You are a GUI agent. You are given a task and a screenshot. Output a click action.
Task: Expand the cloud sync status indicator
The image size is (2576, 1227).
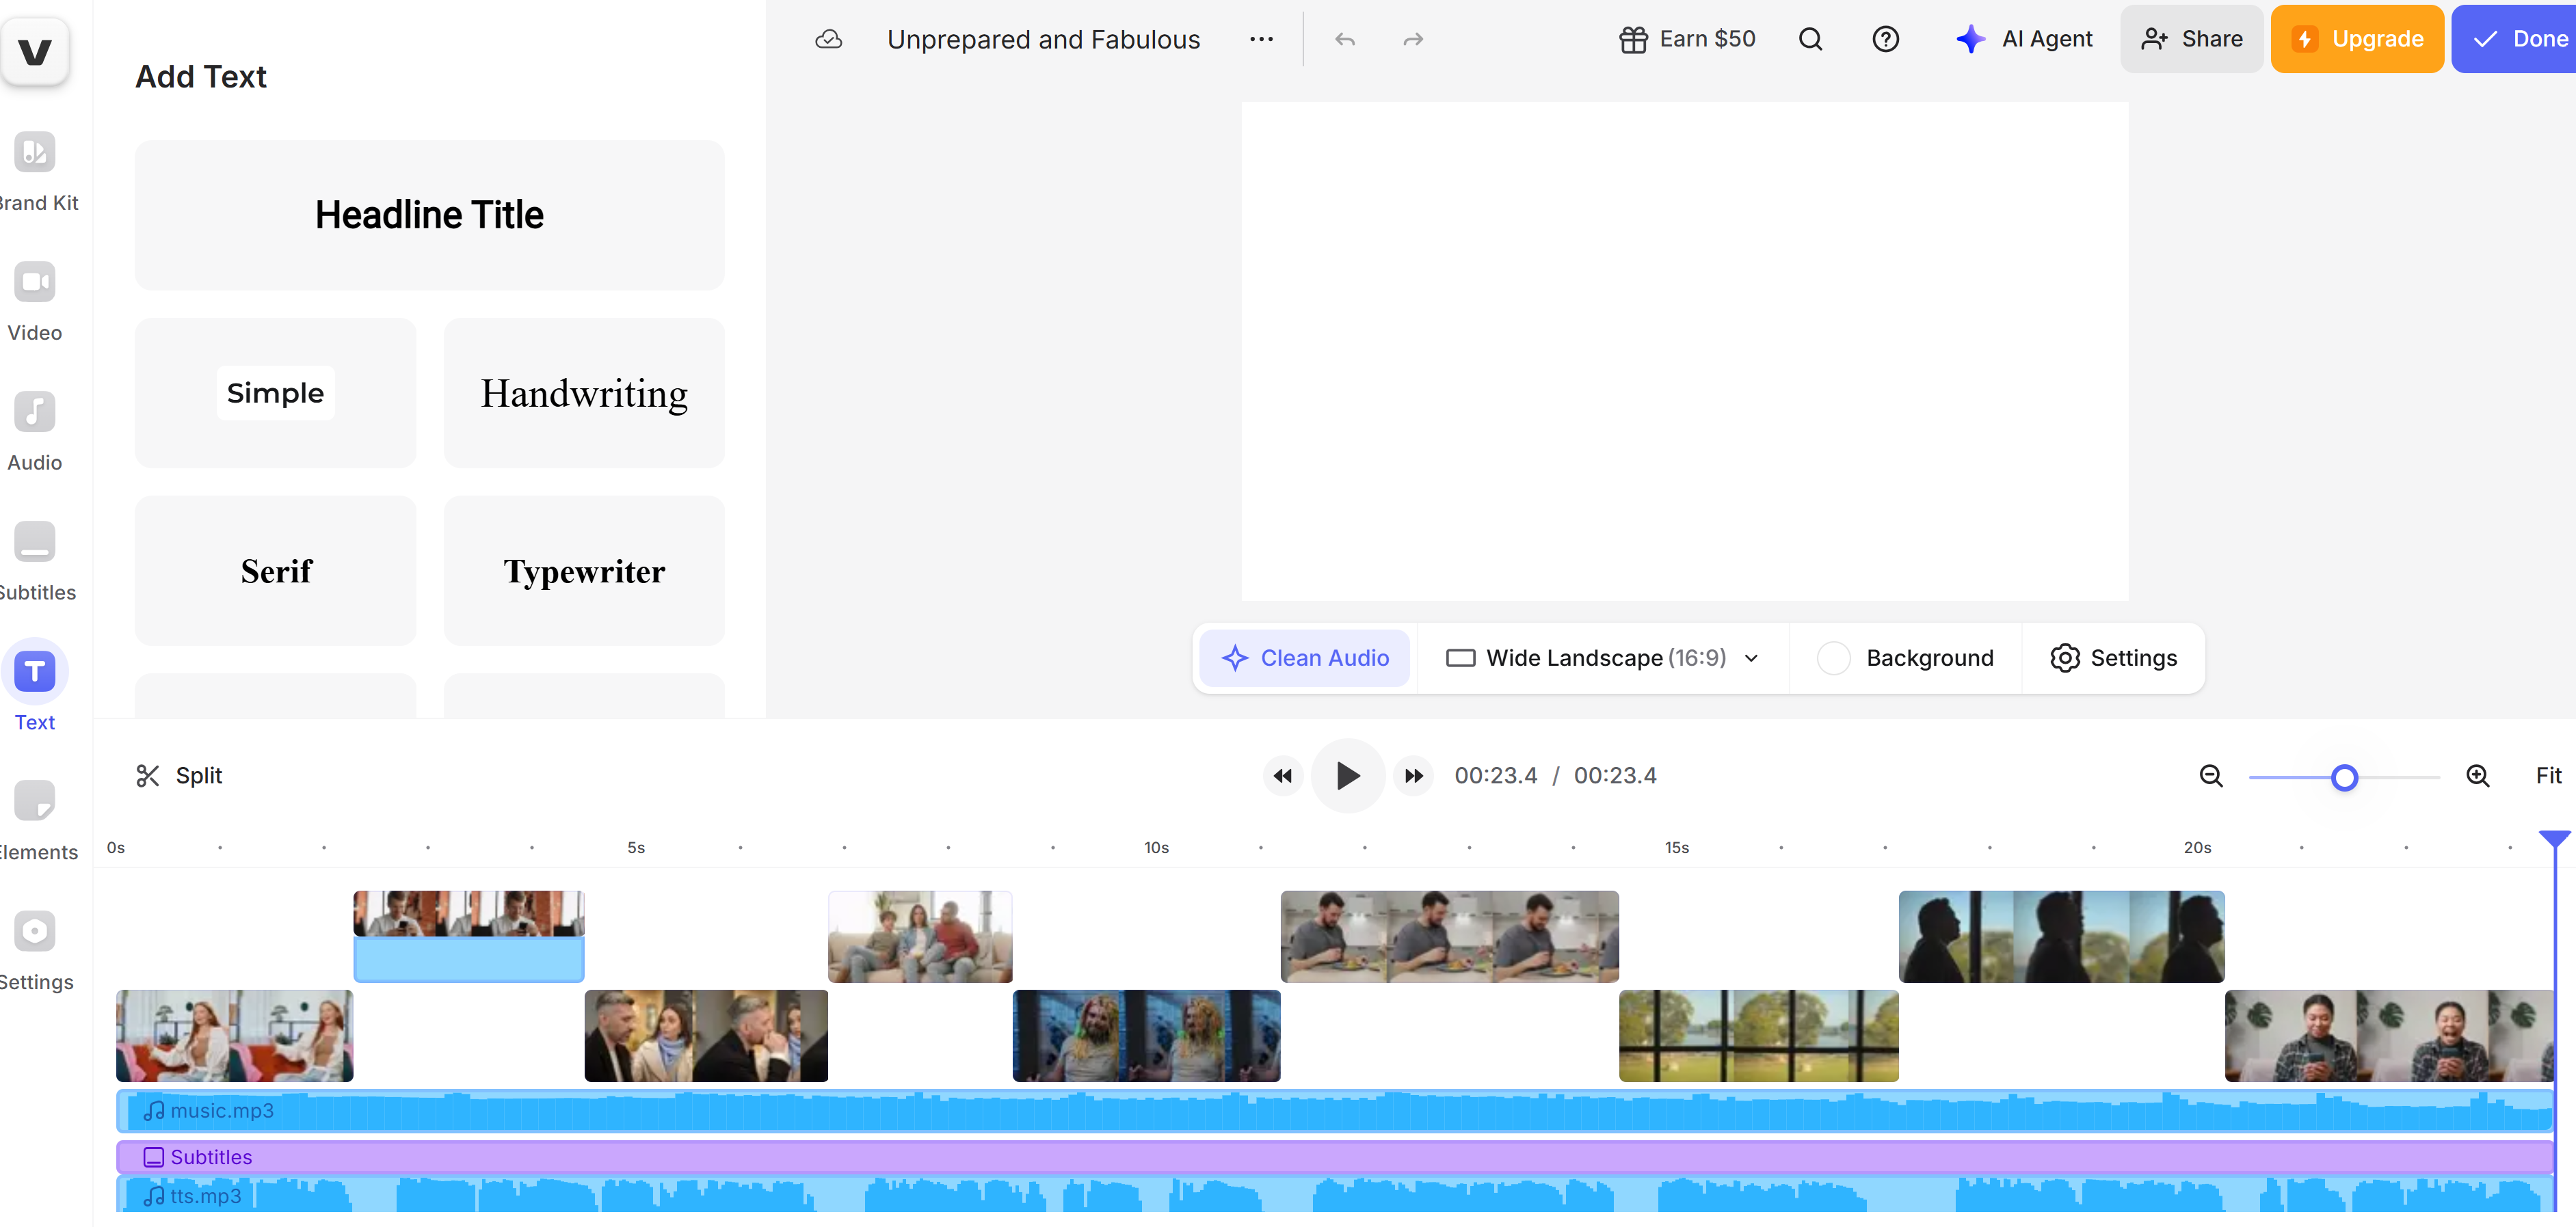[828, 39]
